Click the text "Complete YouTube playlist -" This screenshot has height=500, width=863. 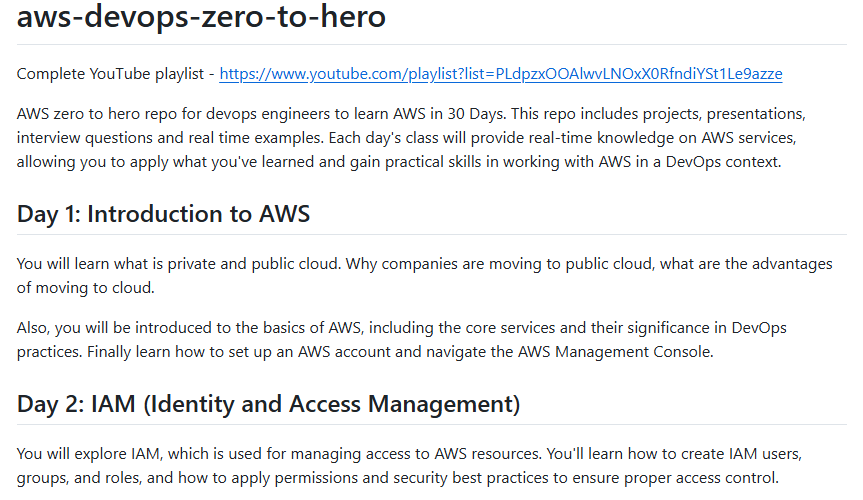[x=116, y=74]
